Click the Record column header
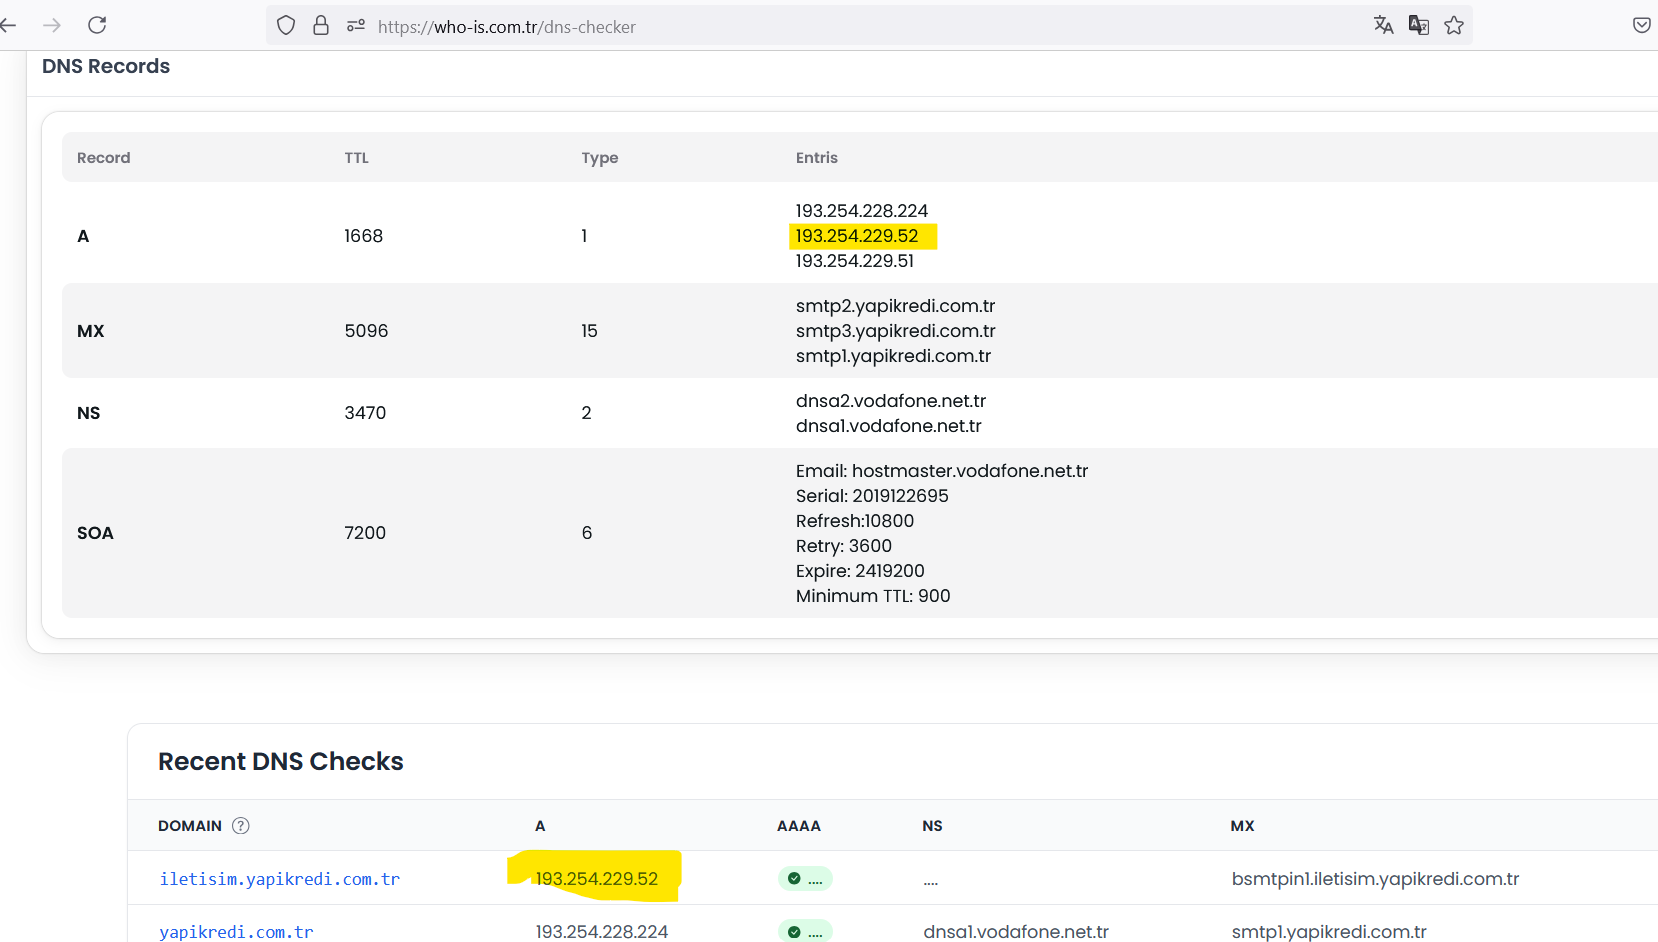 pos(104,158)
